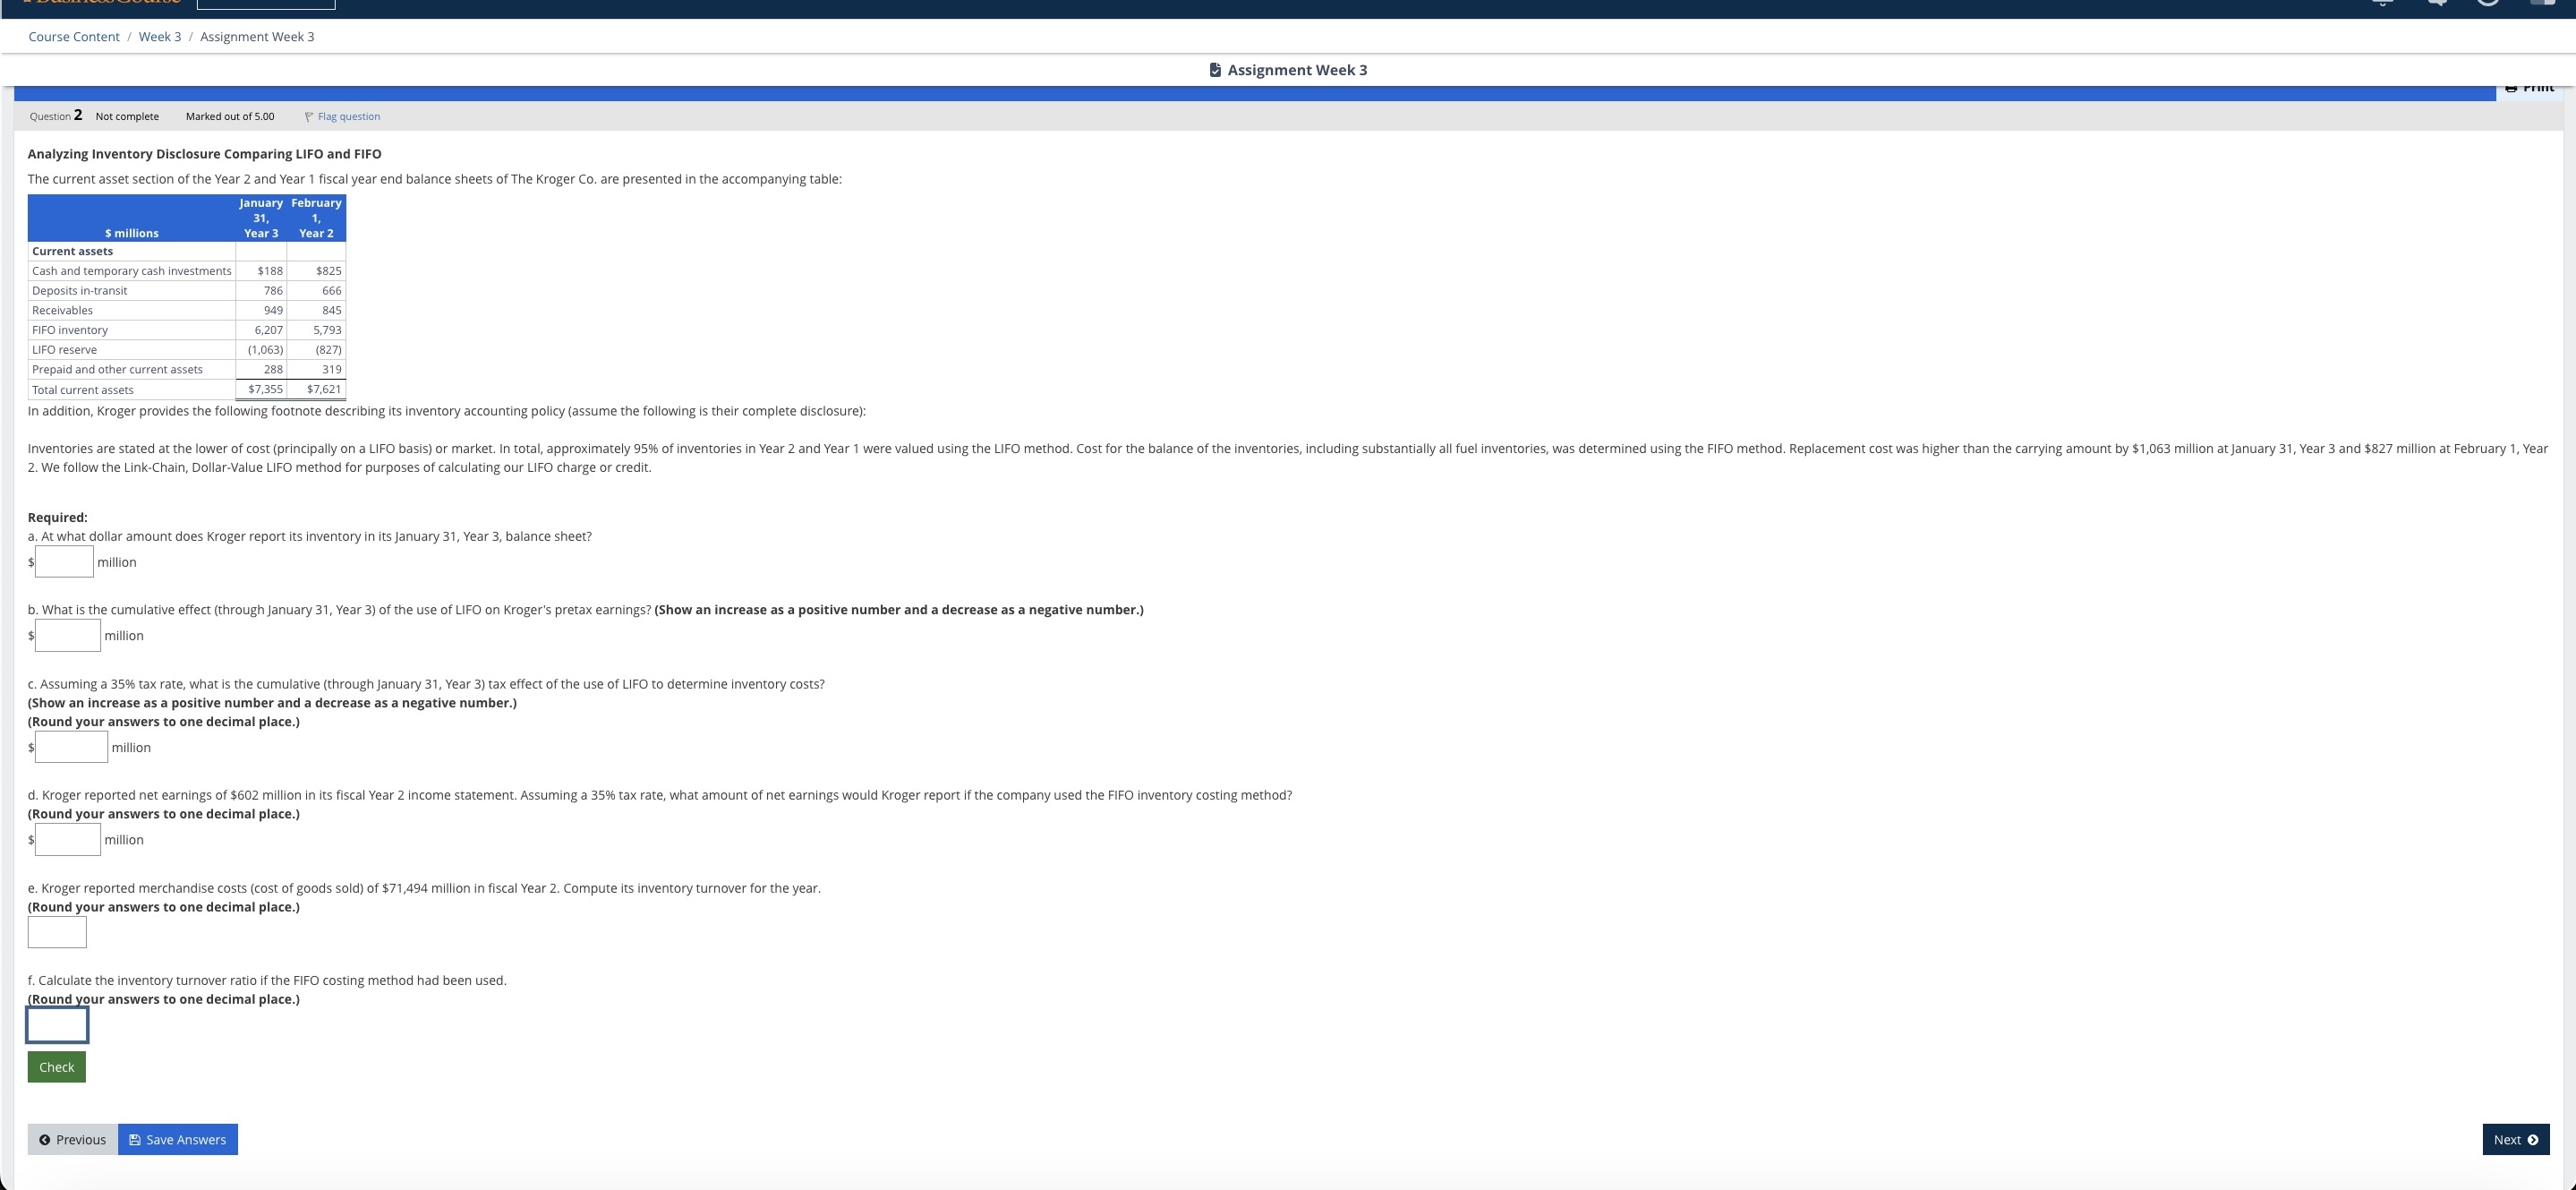The width and height of the screenshot is (2576, 1190).
Task: Click the flag icon beside Flag question
Action: pos(309,117)
